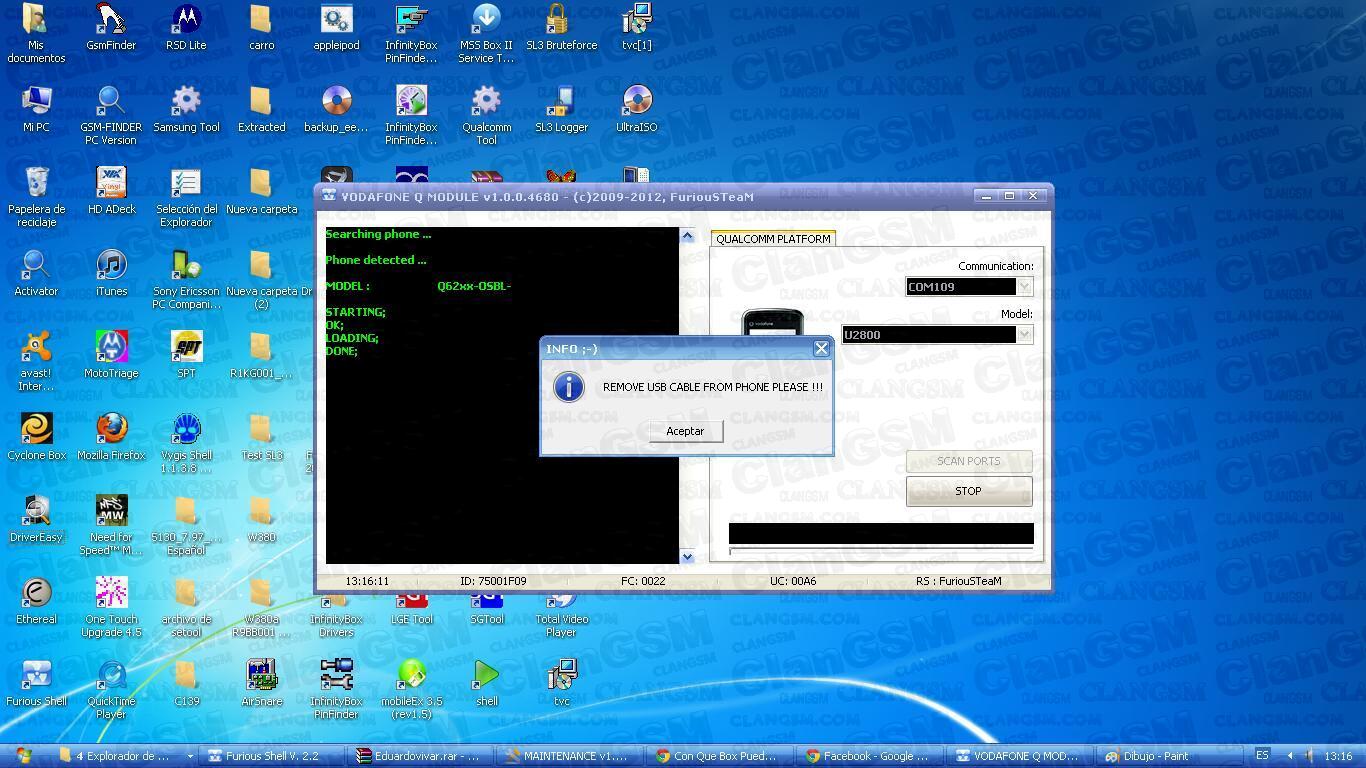Open SPT desktop icon
Viewport: 1366px width, 768px height.
[186, 356]
